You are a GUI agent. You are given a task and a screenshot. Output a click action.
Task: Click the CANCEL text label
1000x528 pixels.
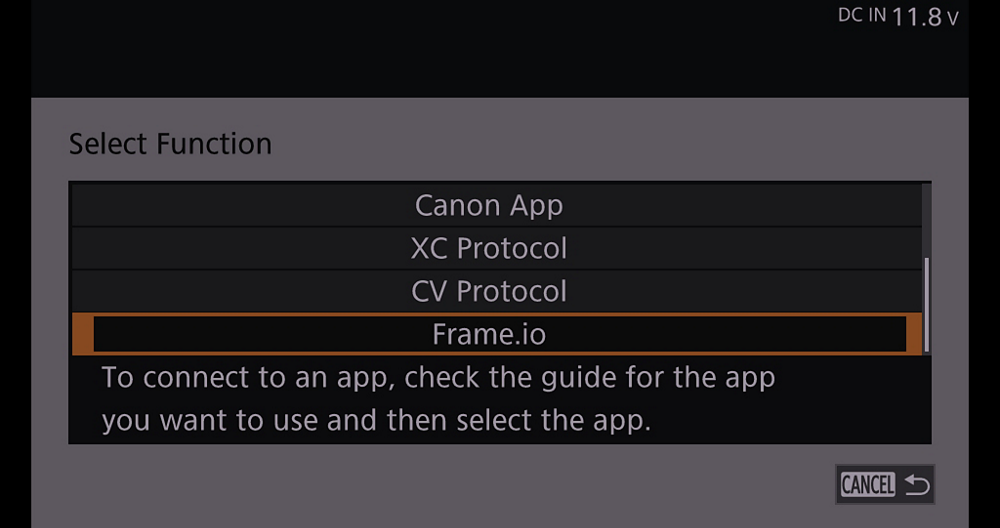(x=868, y=486)
